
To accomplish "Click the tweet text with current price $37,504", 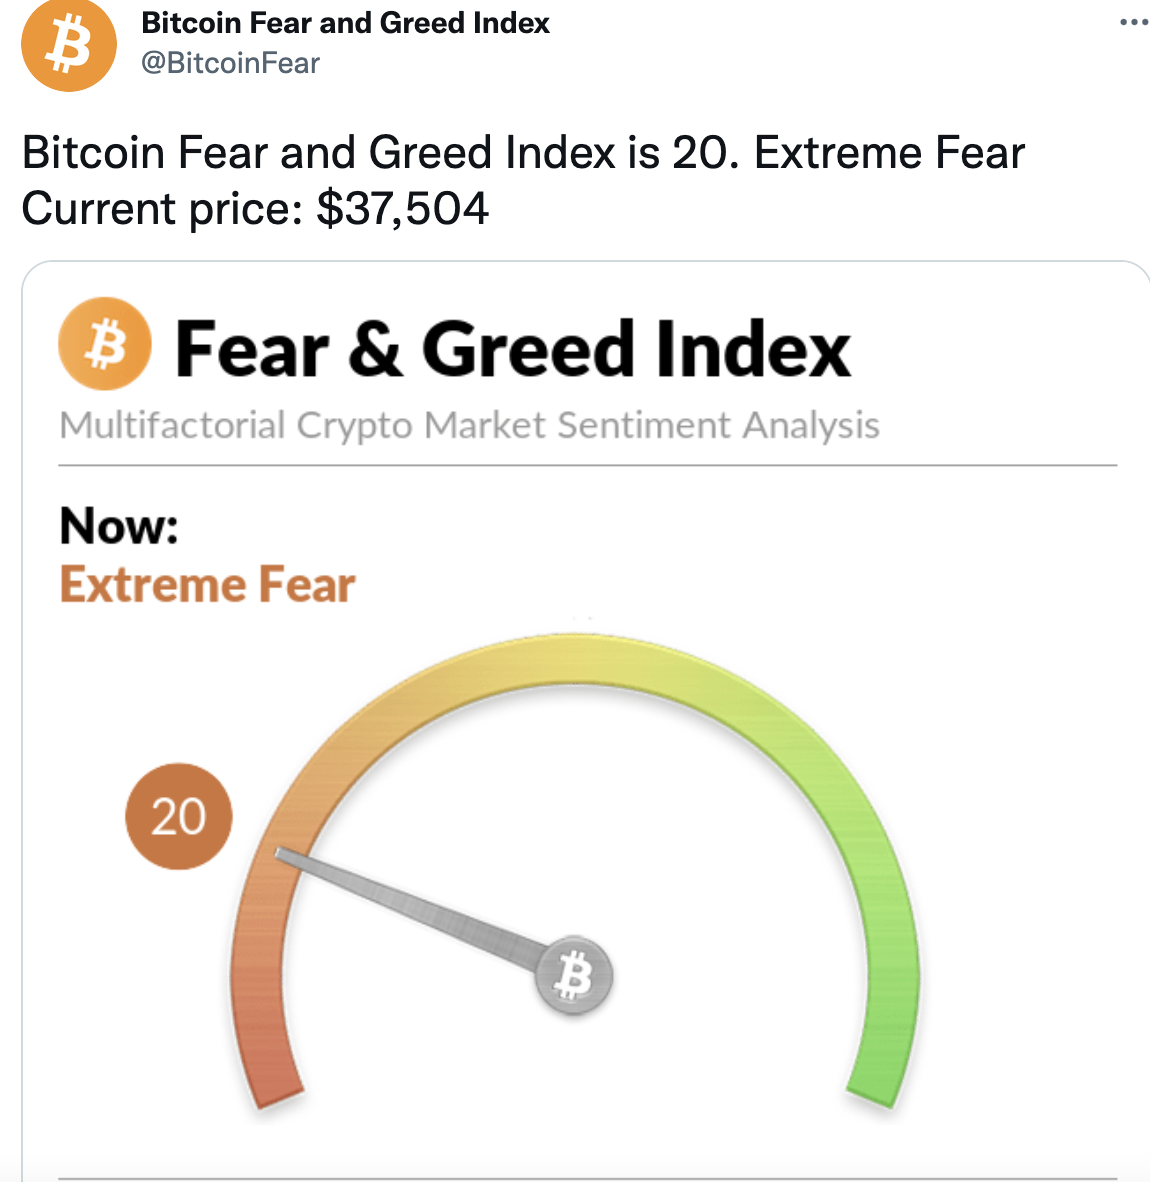I will pyautogui.click(x=255, y=209).
